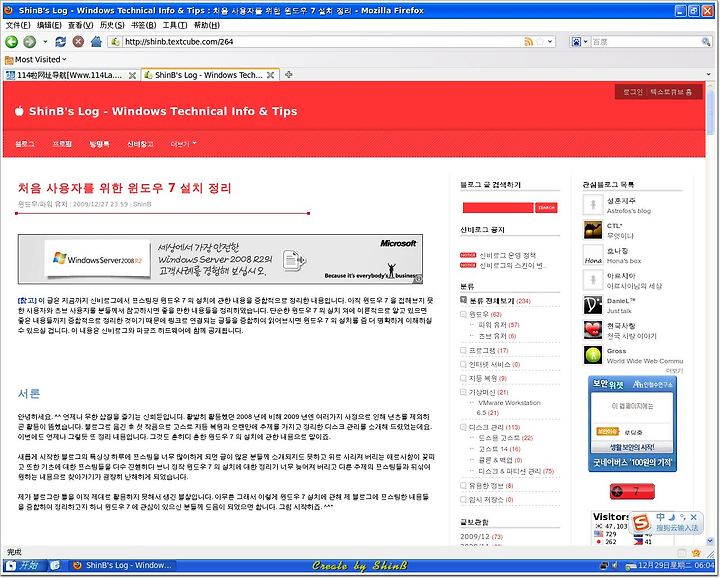Screen dimensions: 720x578
Task: Click inside the browser search field
Action: click(x=645, y=42)
